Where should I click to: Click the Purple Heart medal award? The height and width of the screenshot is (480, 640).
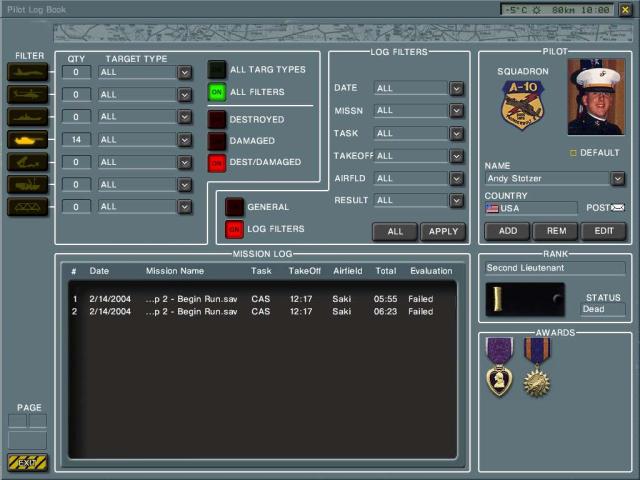[x=499, y=367]
